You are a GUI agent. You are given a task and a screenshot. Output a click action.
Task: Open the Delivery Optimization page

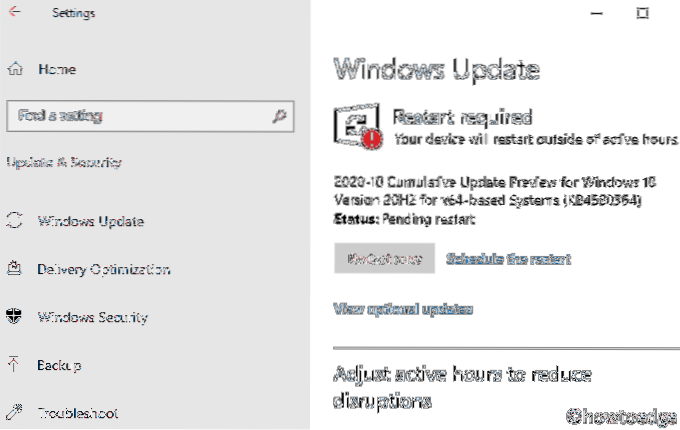[x=103, y=269]
